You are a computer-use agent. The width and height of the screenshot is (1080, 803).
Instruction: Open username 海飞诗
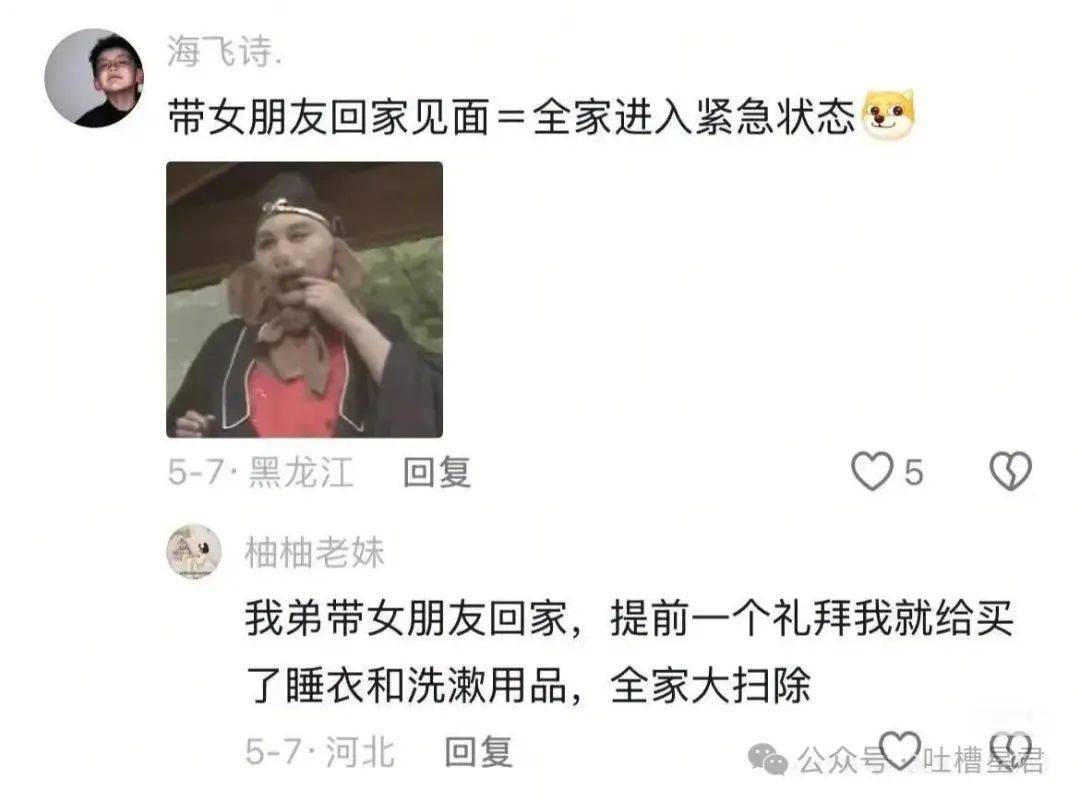[223, 51]
